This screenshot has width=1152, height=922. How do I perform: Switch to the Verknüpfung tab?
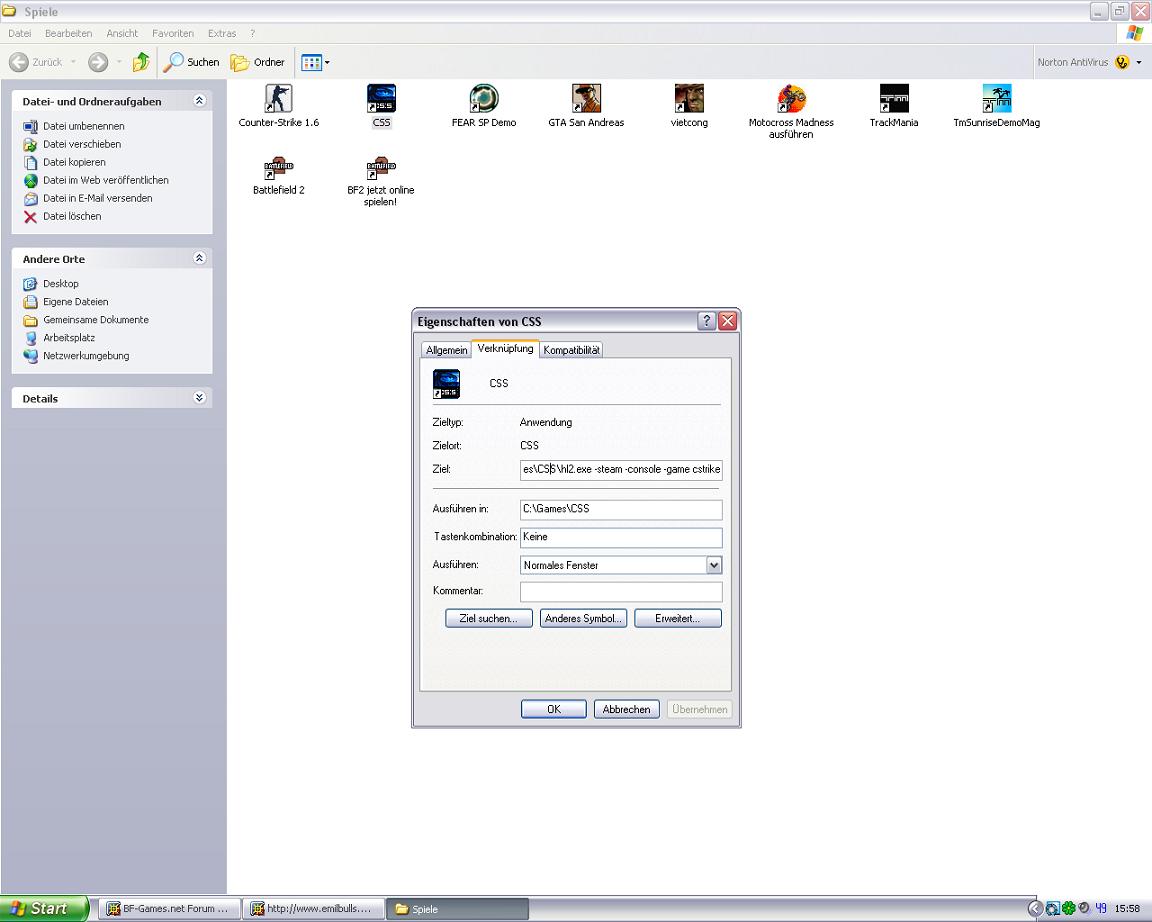tap(505, 348)
